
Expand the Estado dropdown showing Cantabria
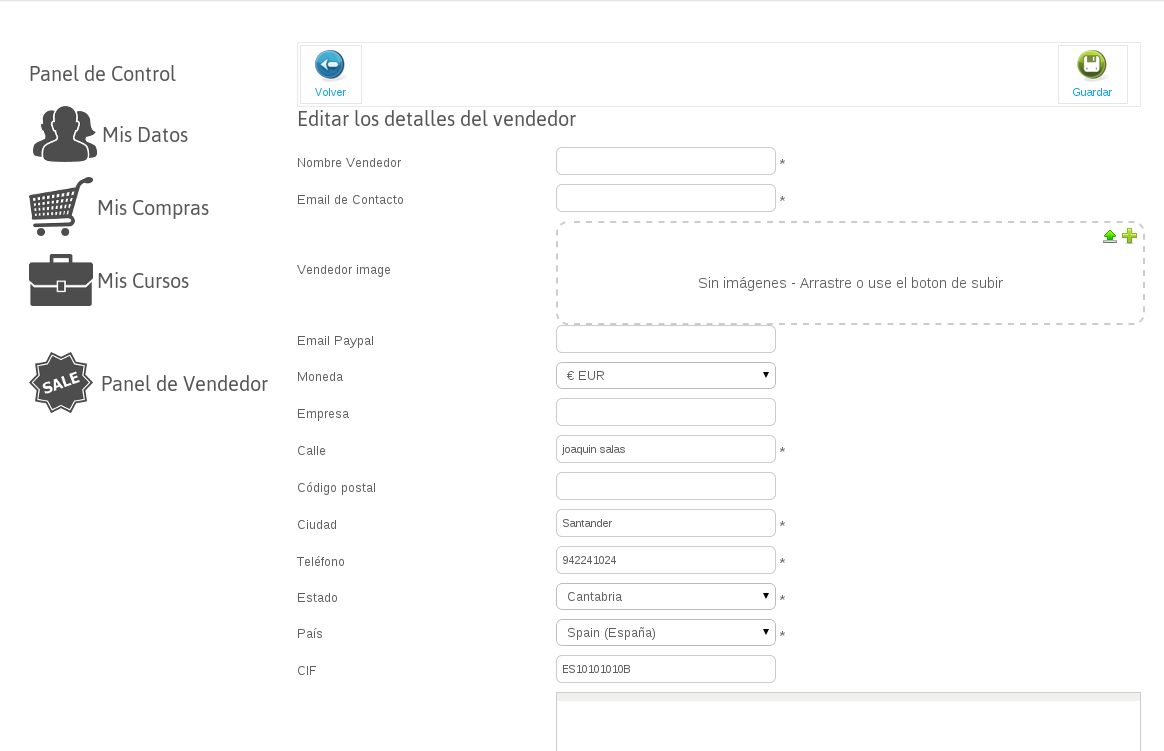click(x=666, y=597)
